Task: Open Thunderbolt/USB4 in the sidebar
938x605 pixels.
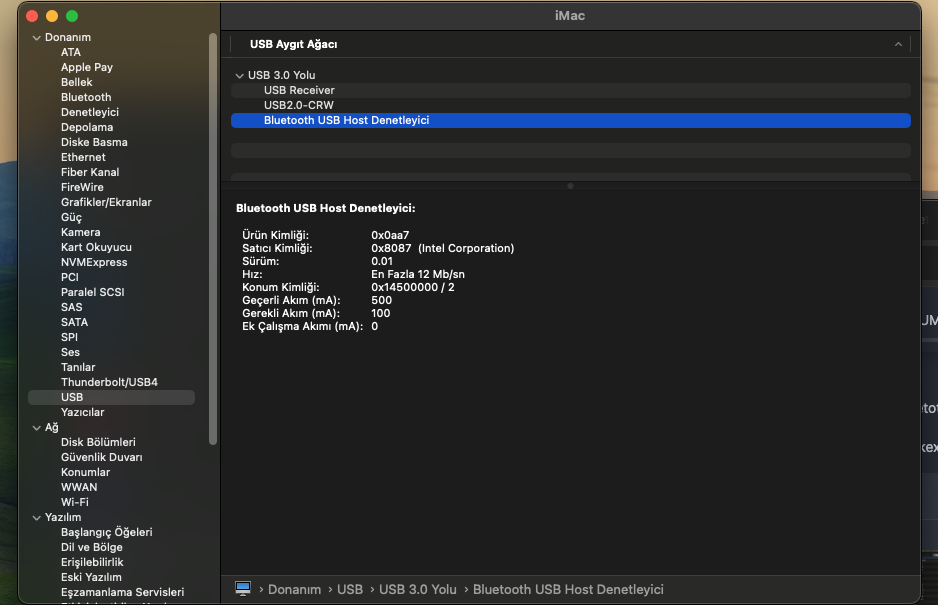Action: 109,382
